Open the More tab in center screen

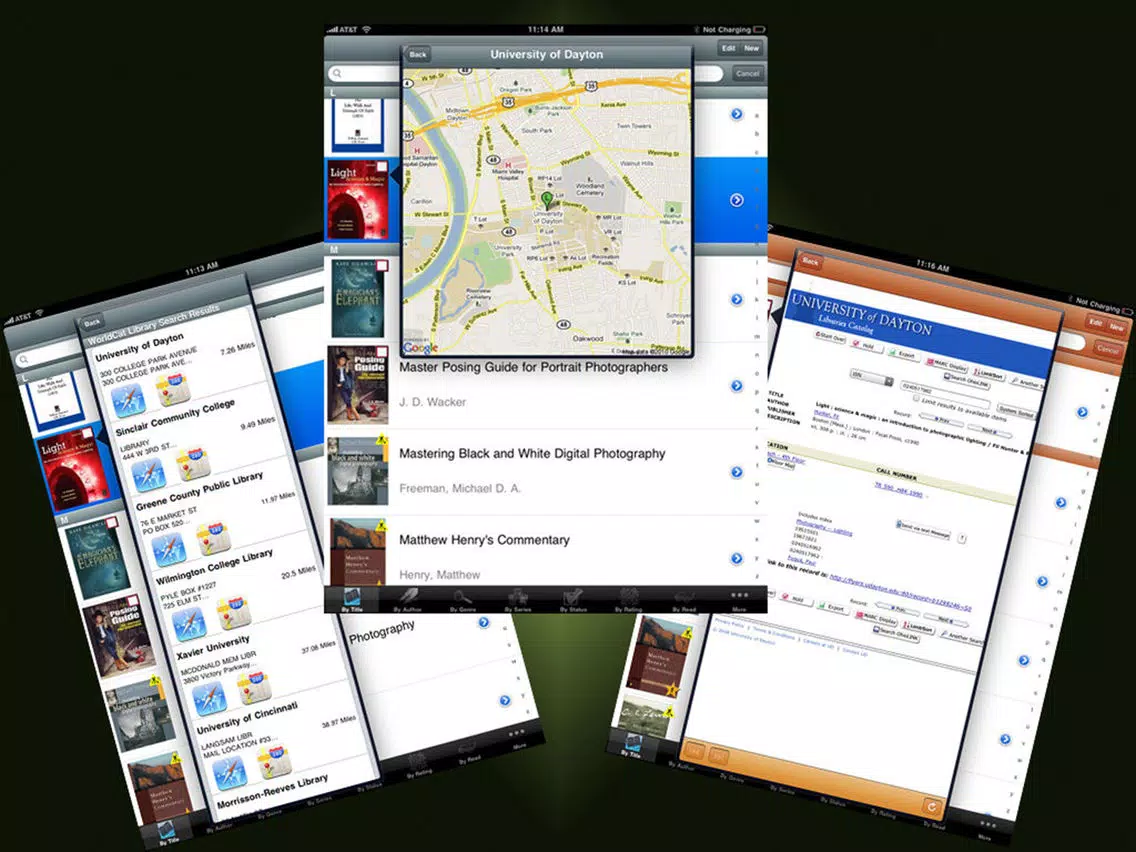tap(739, 600)
